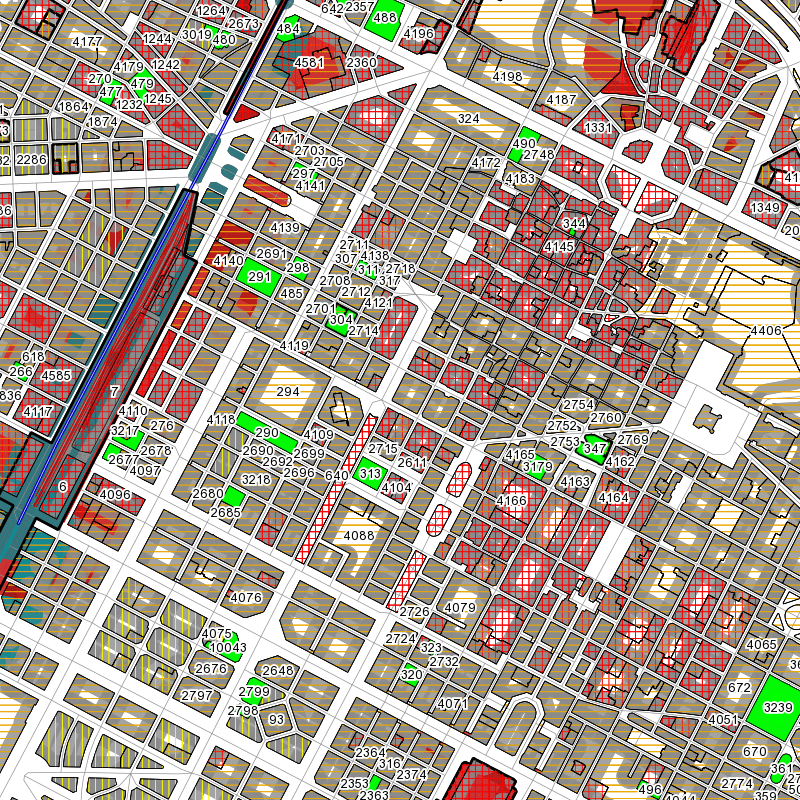Click parcel label 4163
800x800 pixels.
coord(574,482)
